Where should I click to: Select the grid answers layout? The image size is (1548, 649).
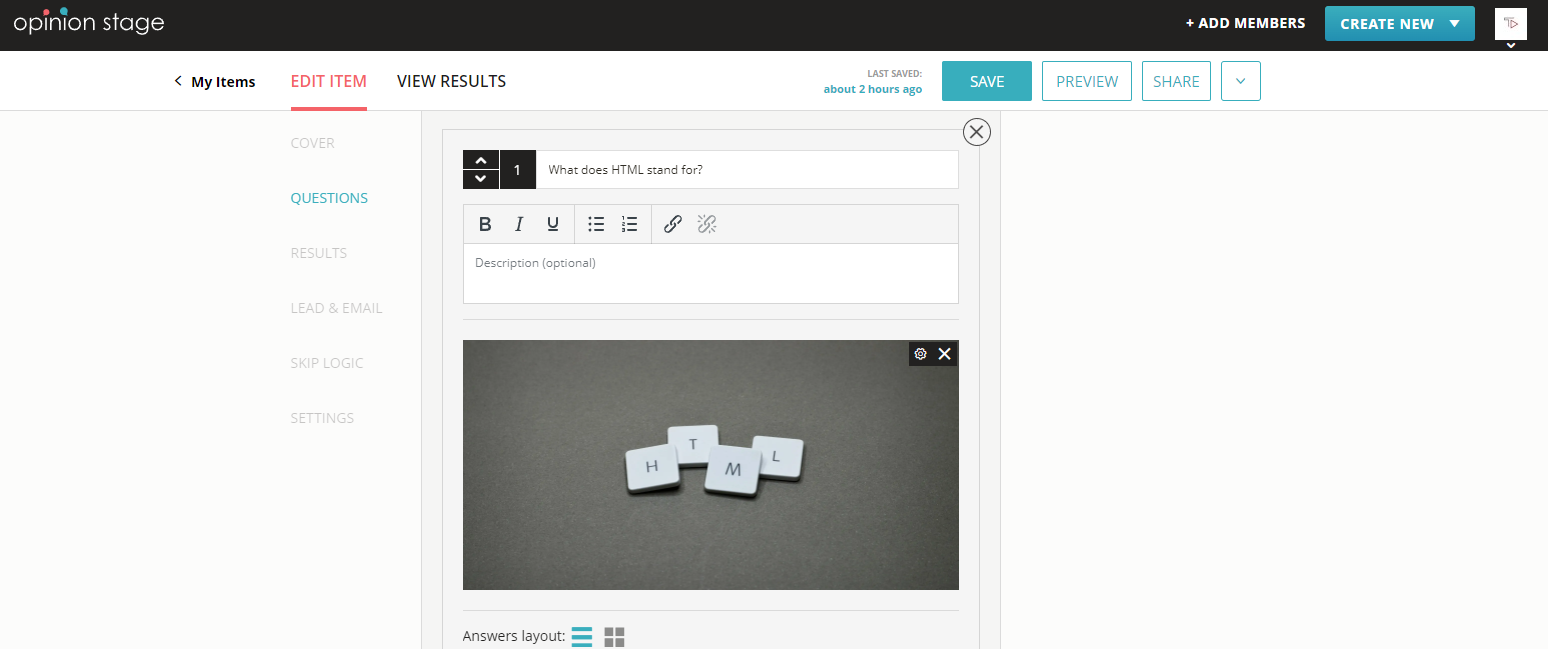pyautogui.click(x=614, y=637)
